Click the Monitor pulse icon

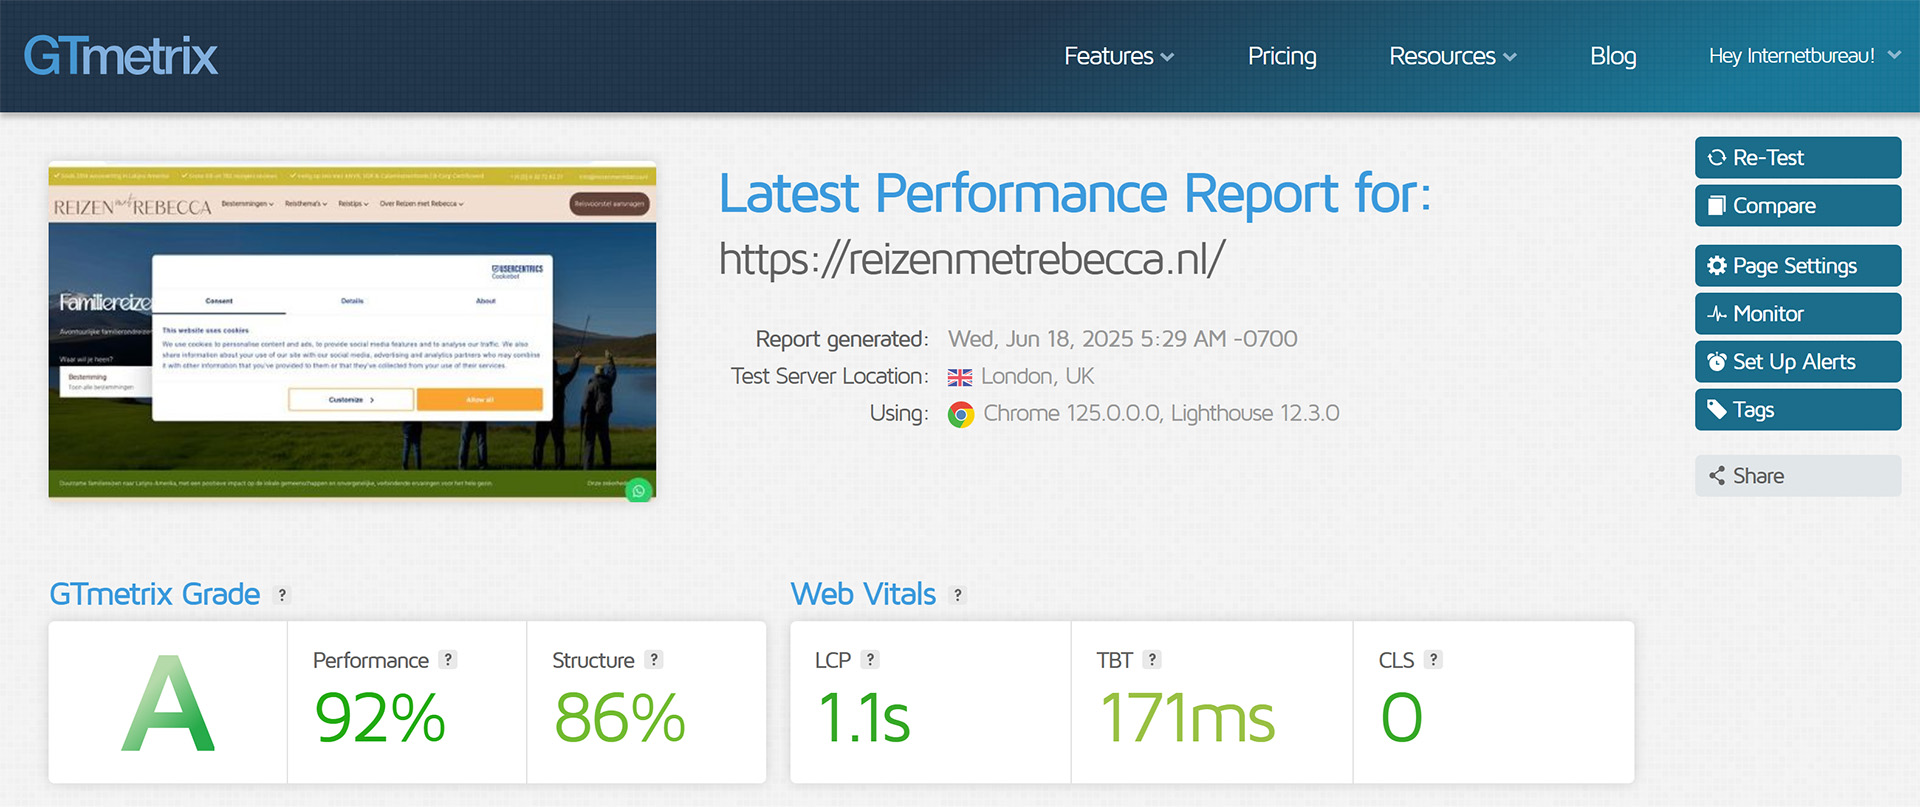coord(1717,314)
